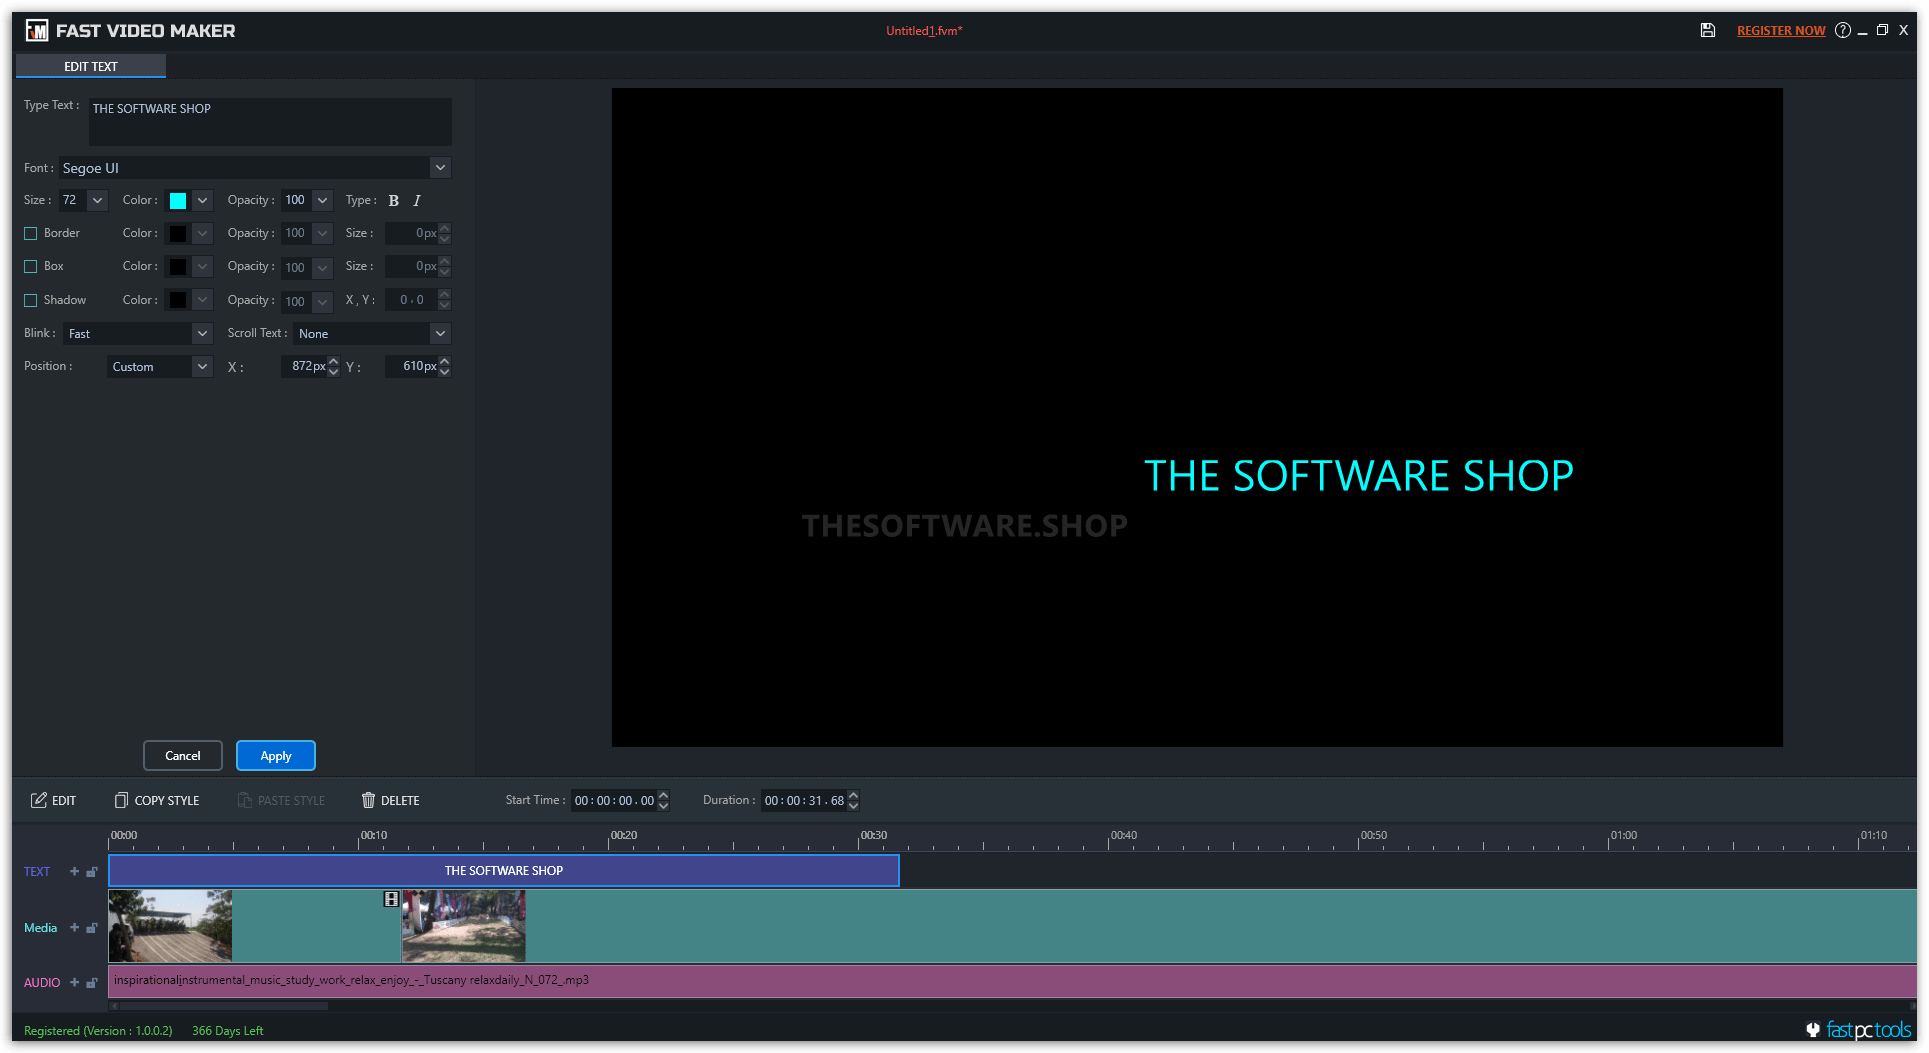This screenshot has width=1929, height=1053.
Task: Open the text Opacity dropdown
Action: [x=322, y=201]
